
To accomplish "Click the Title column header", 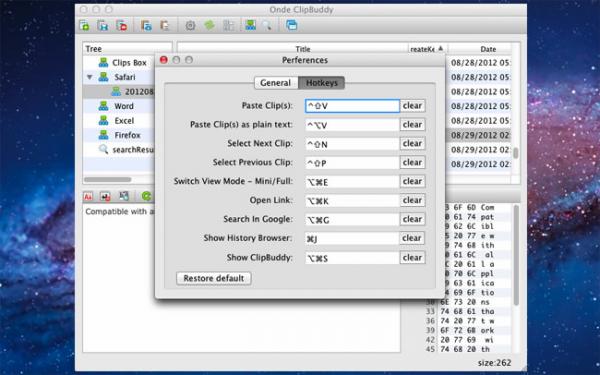I will (x=293, y=49).
